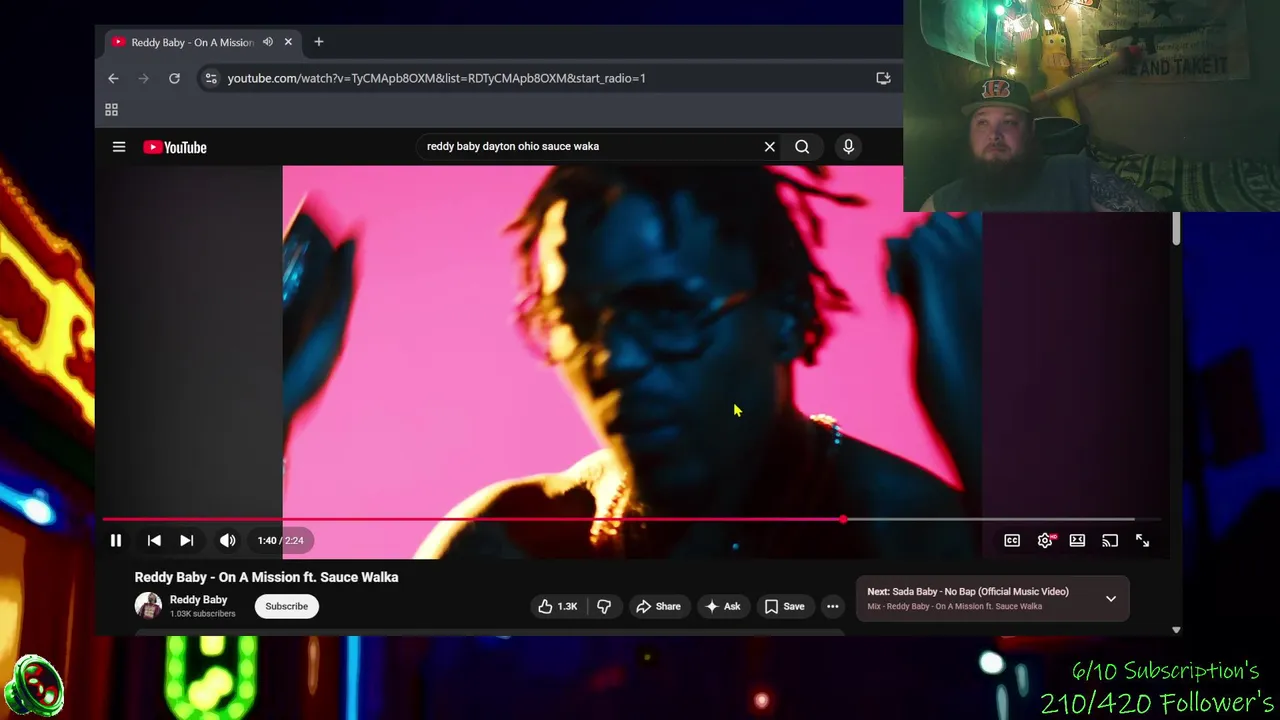Mute the player volume speaker icon
This screenshot has width=1280, height=720.
click(x=228, y=540)
